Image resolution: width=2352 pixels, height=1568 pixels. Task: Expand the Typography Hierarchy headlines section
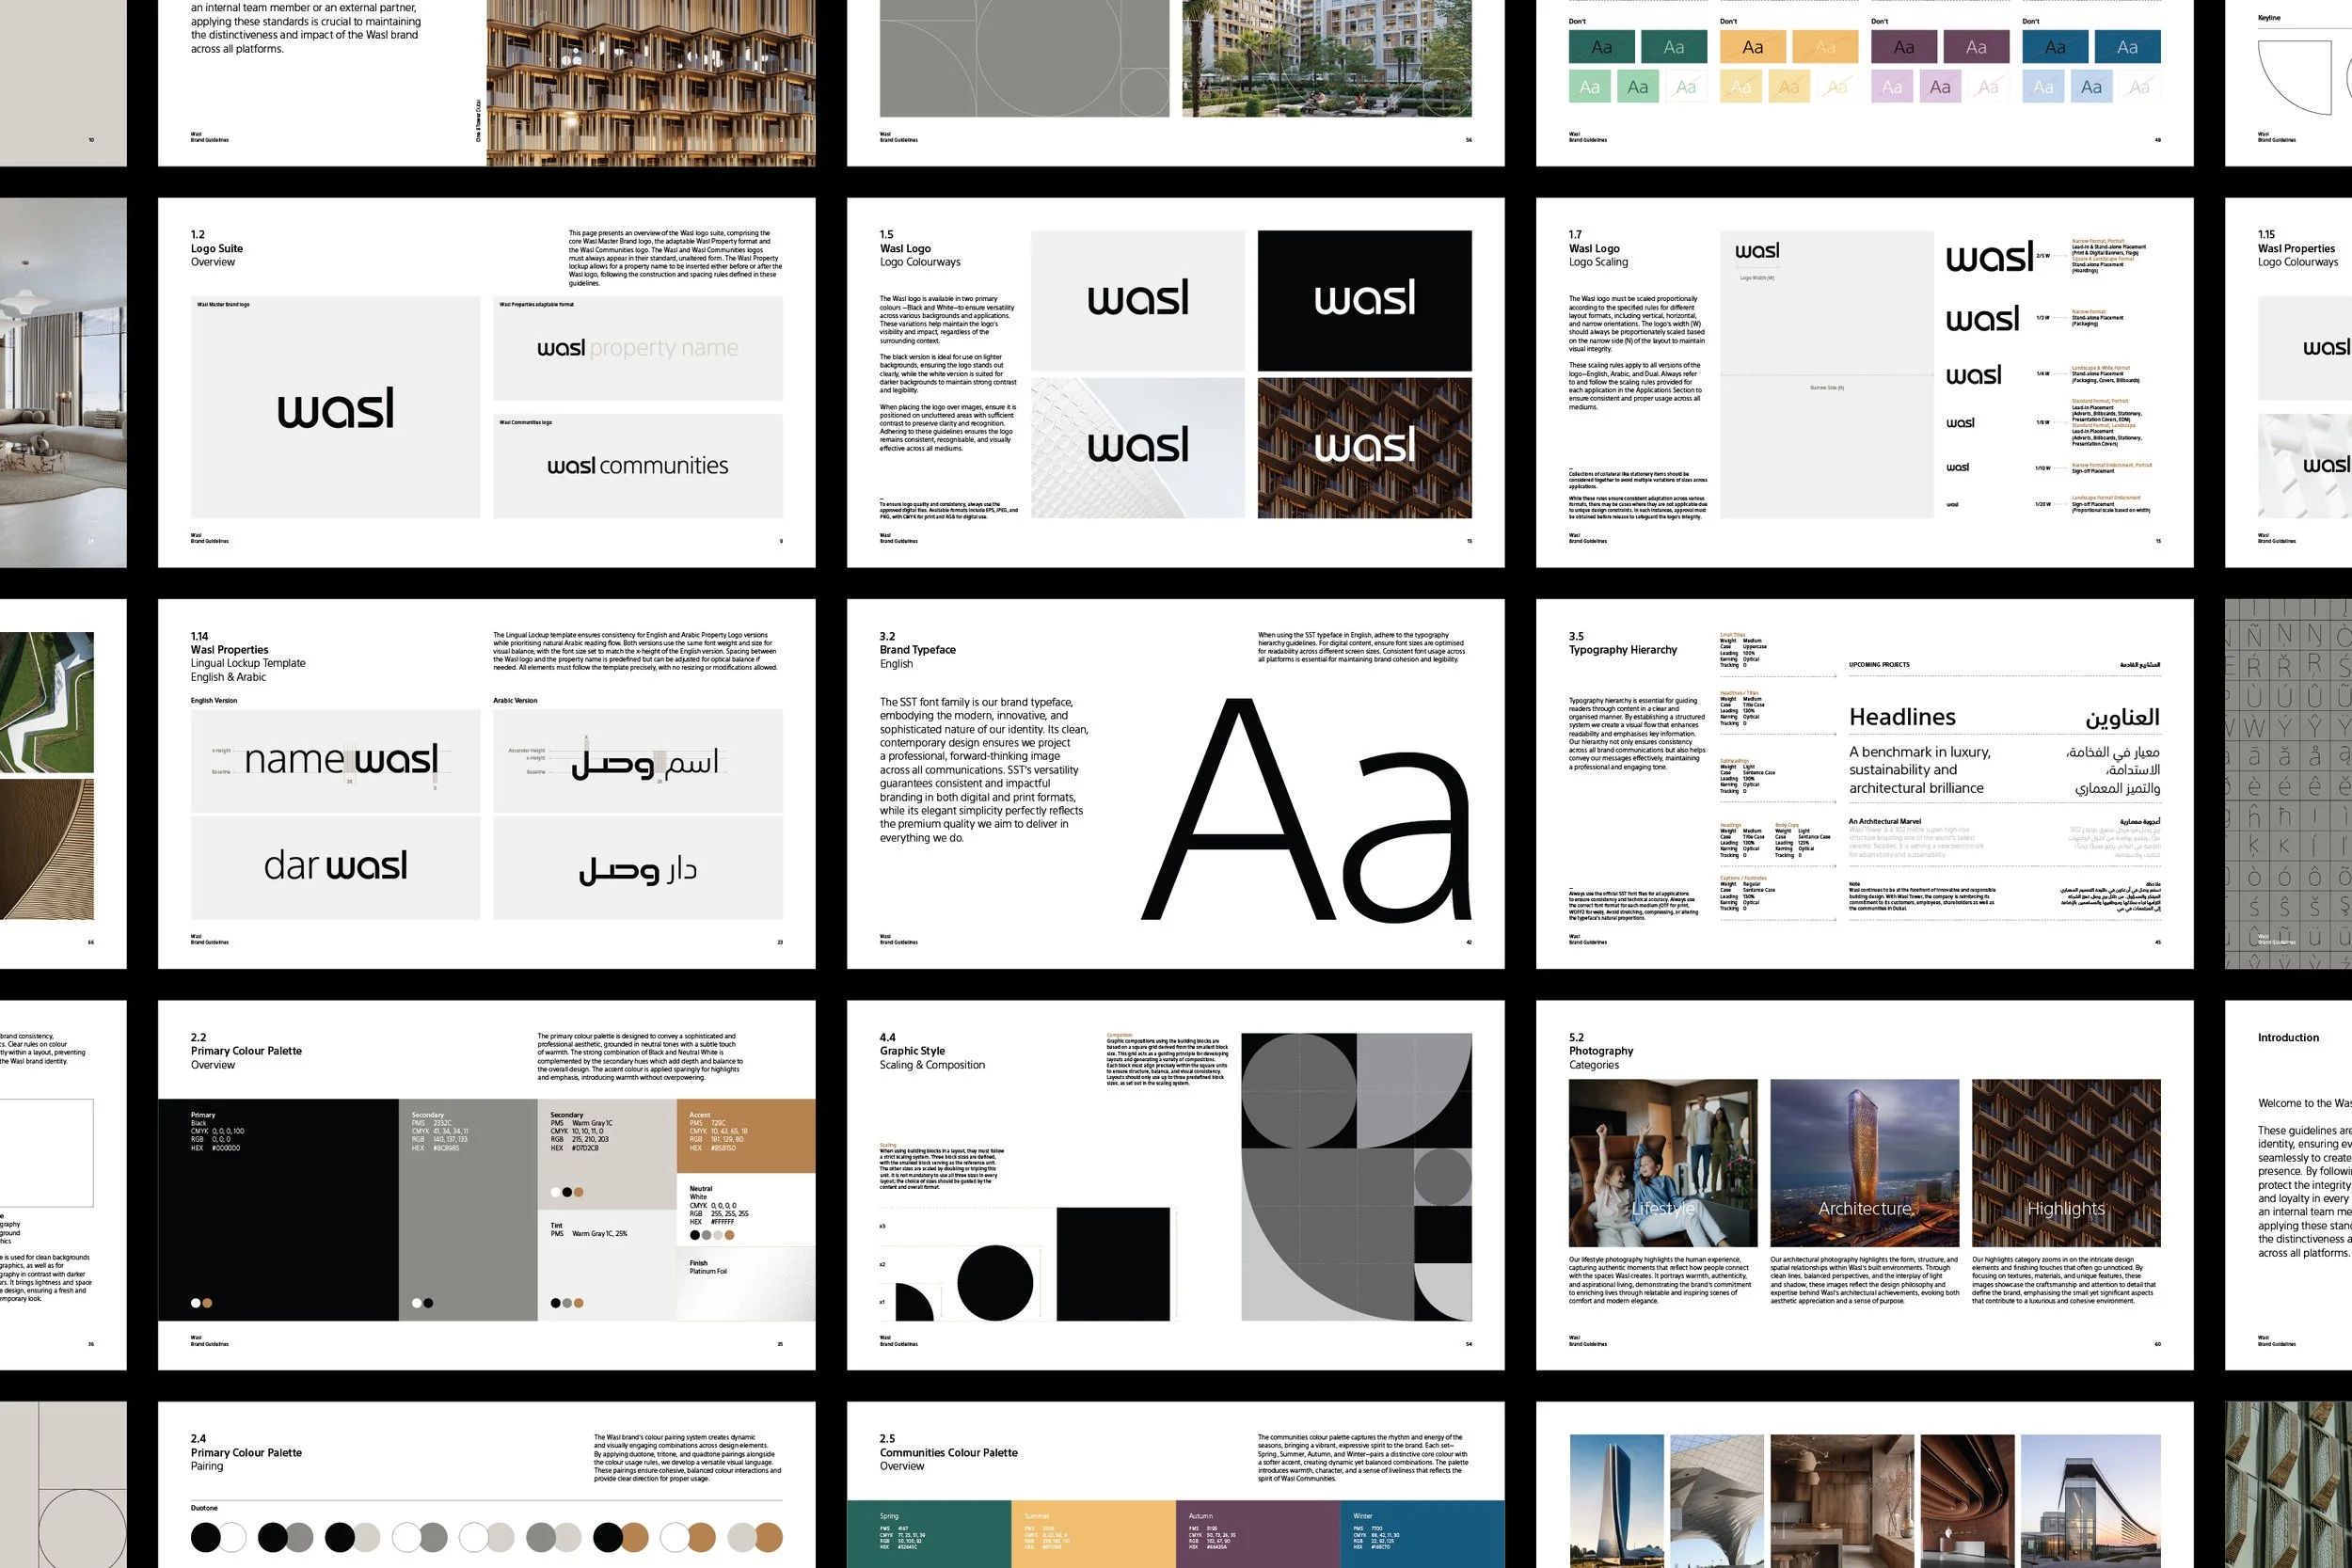point(1903,716)
